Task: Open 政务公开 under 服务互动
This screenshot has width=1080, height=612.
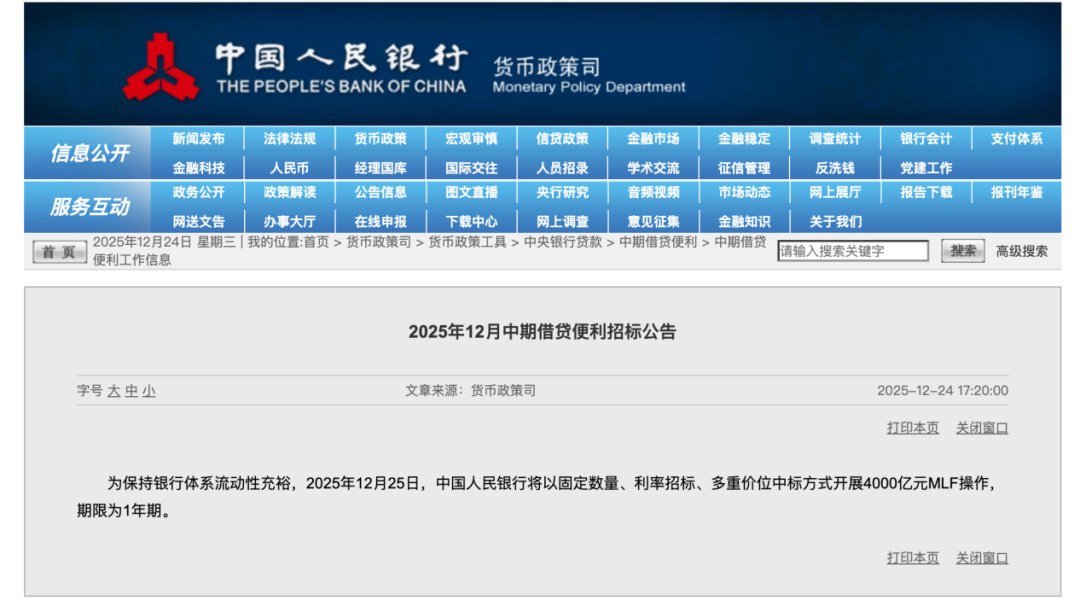Action: 198,193
